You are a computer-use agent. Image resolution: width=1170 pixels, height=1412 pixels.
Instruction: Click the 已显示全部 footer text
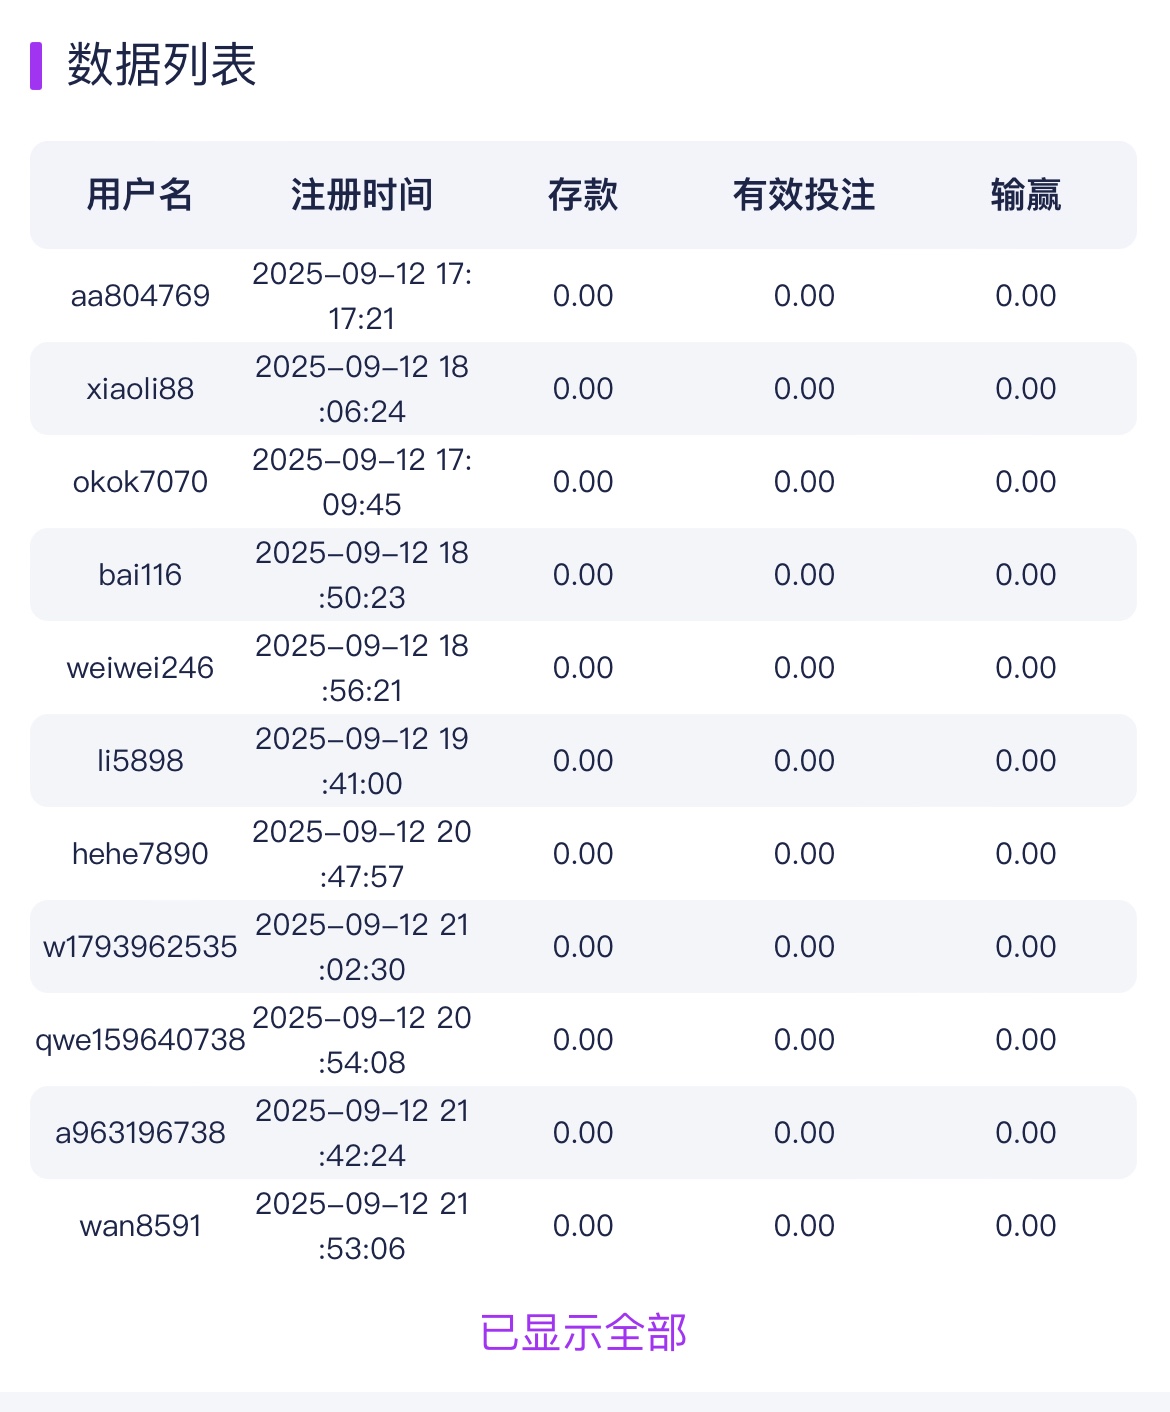coord(584,1333)
